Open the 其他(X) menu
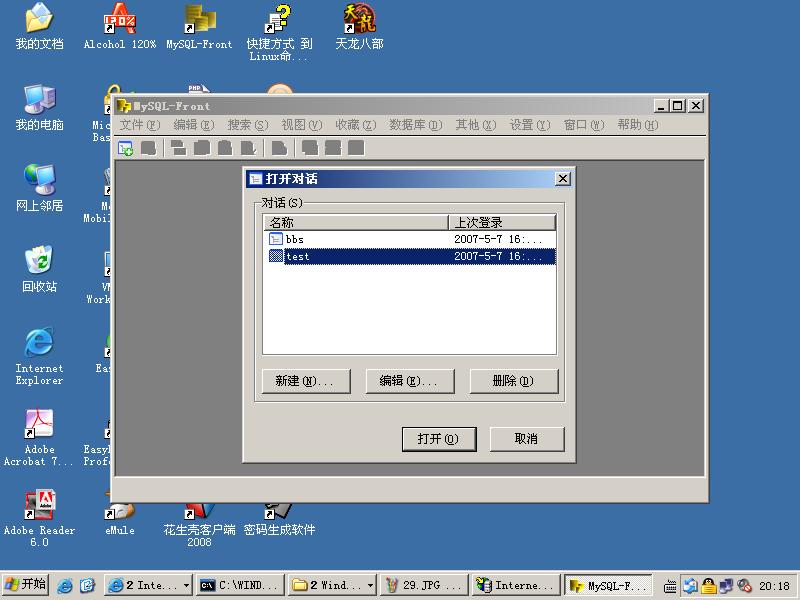 tap(476, 124)
